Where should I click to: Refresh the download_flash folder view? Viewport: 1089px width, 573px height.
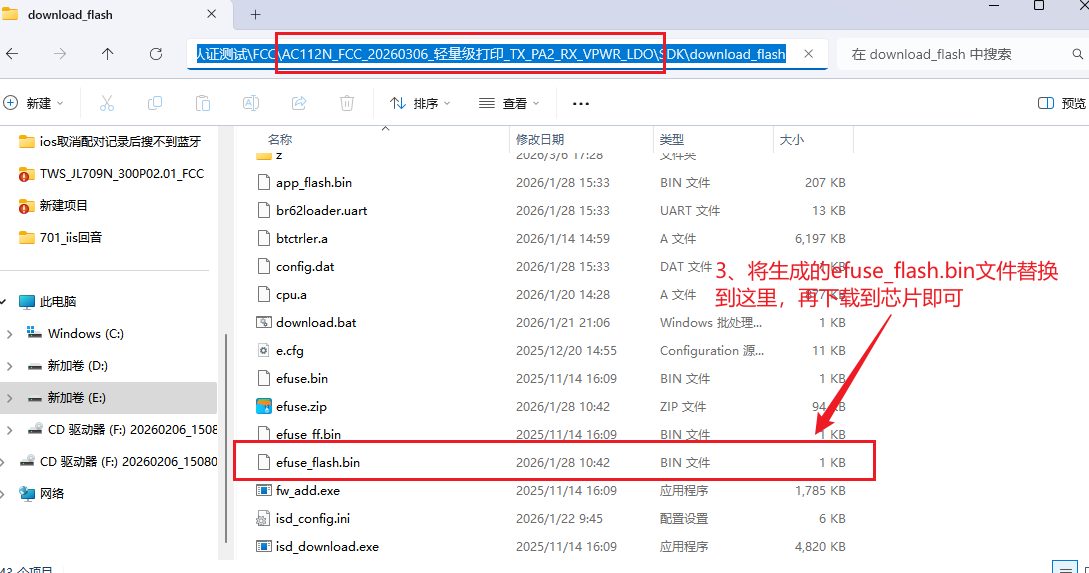pyautogui.click(x=156, y=53)
